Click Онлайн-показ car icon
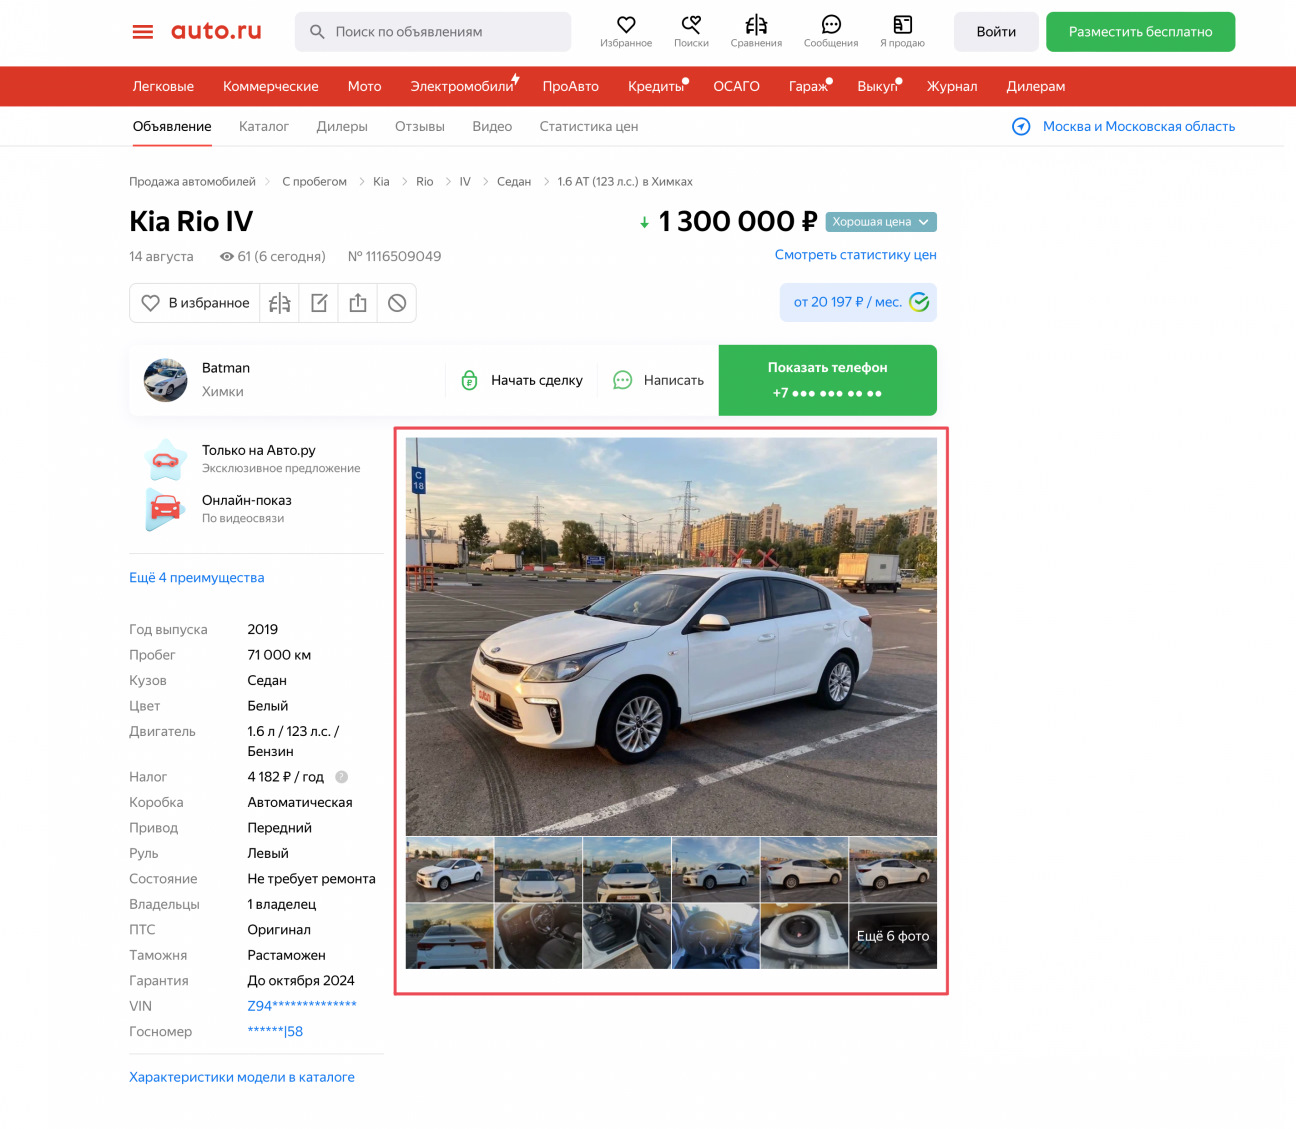Image resolution: width=1296 pixels, height=1129 pixels. 165,509
